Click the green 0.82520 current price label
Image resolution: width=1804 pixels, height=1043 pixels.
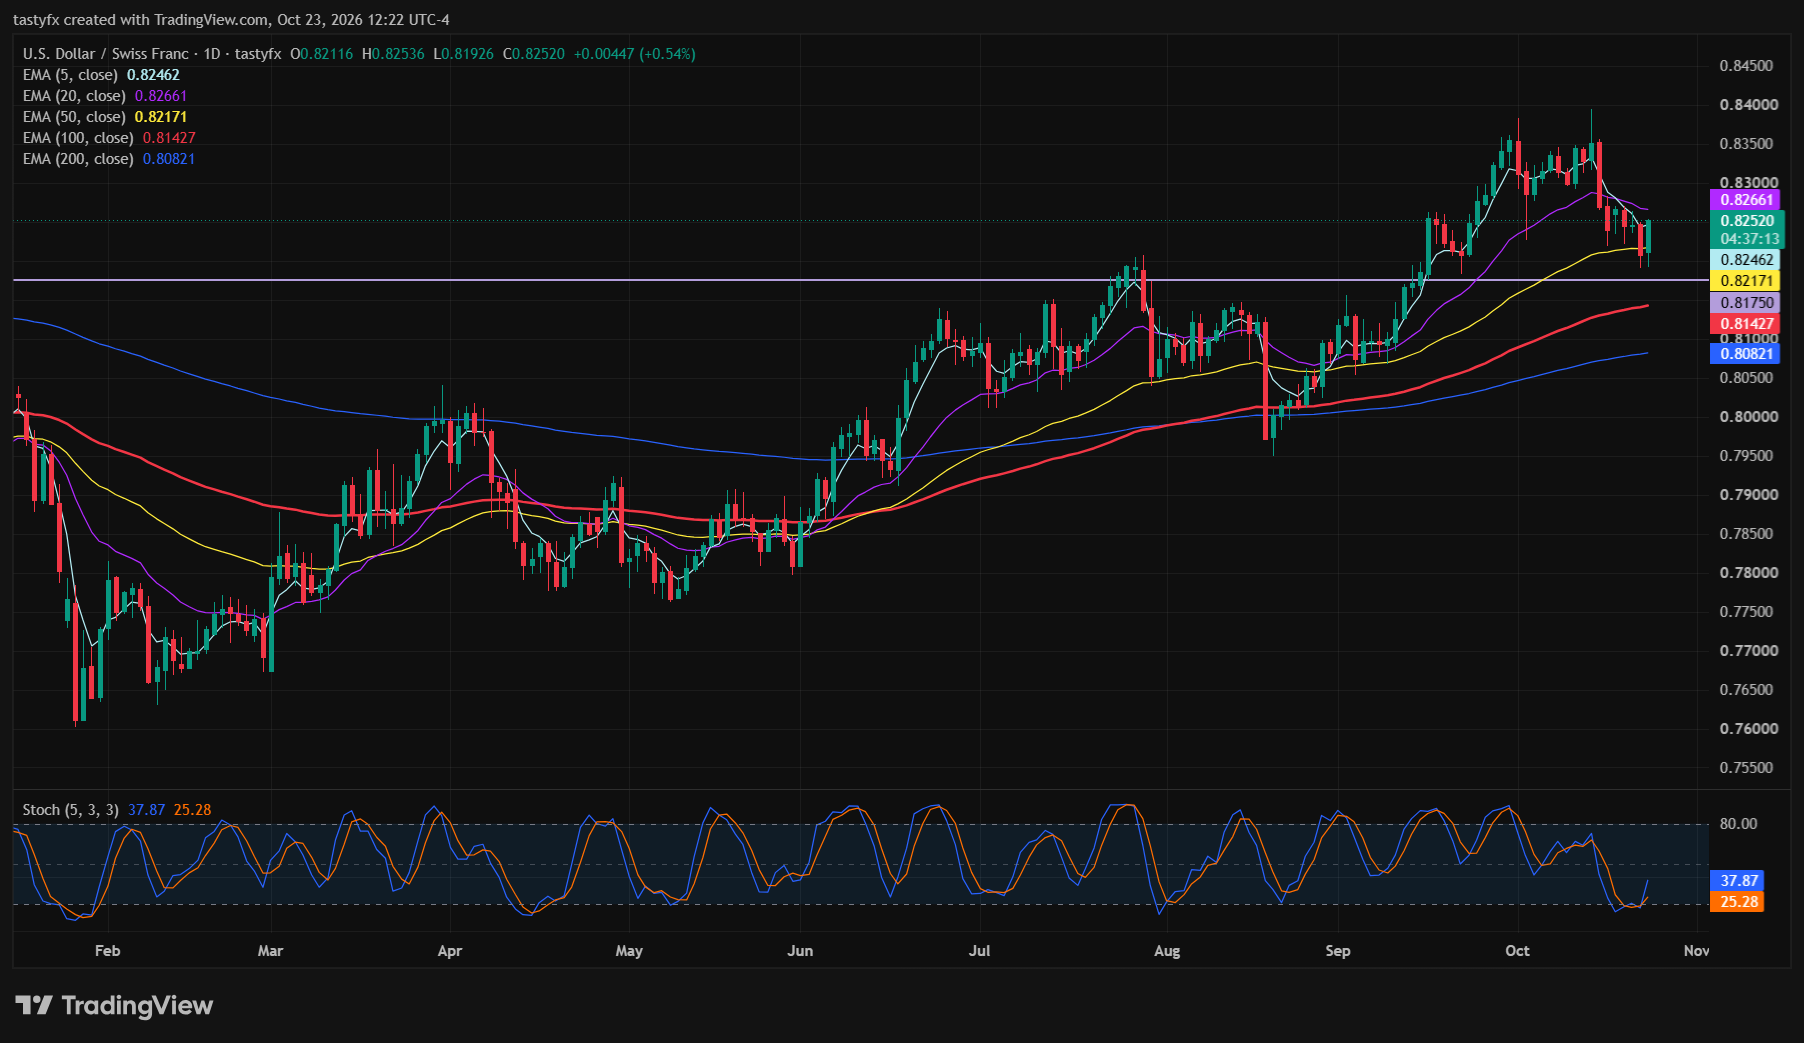(1746, 221)
